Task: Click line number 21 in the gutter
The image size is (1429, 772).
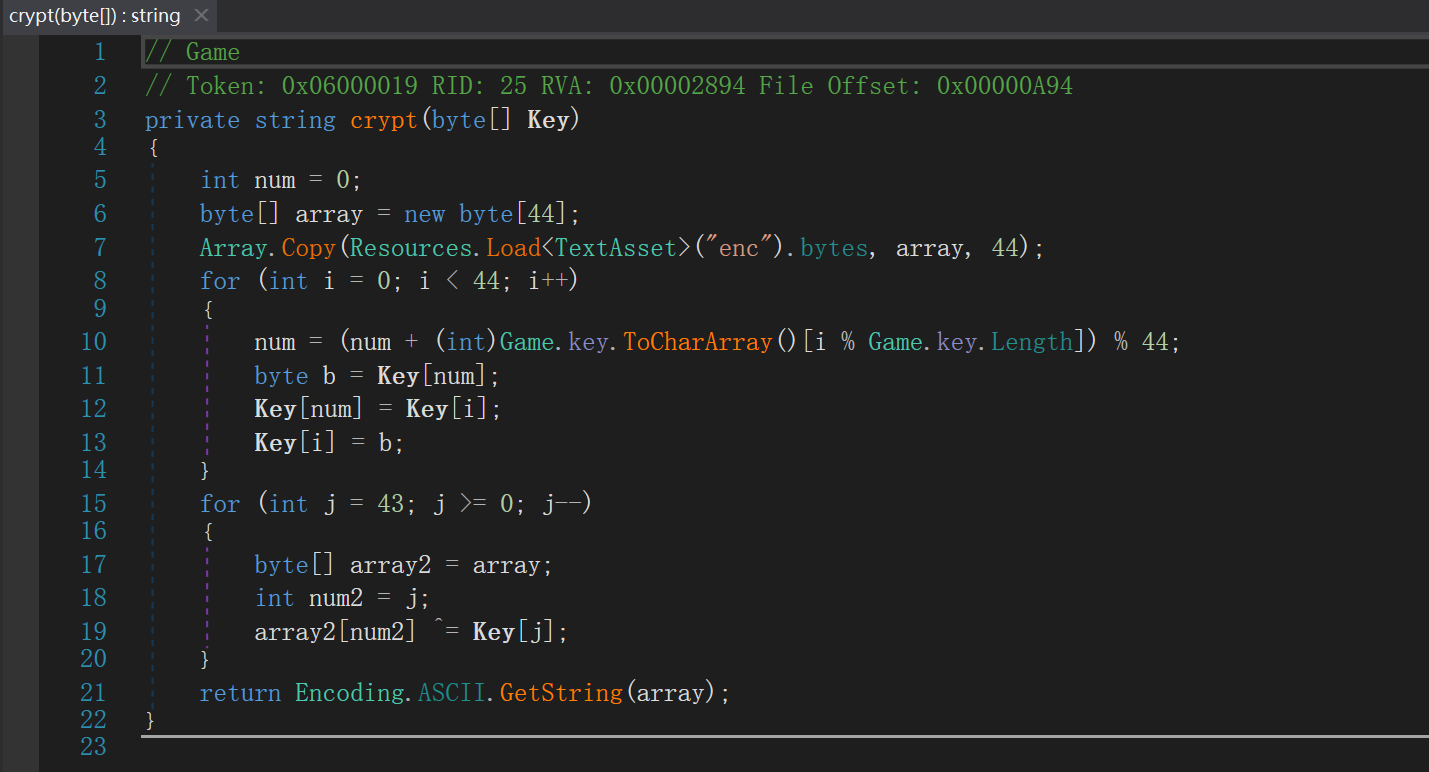Action: pos(93,692)
